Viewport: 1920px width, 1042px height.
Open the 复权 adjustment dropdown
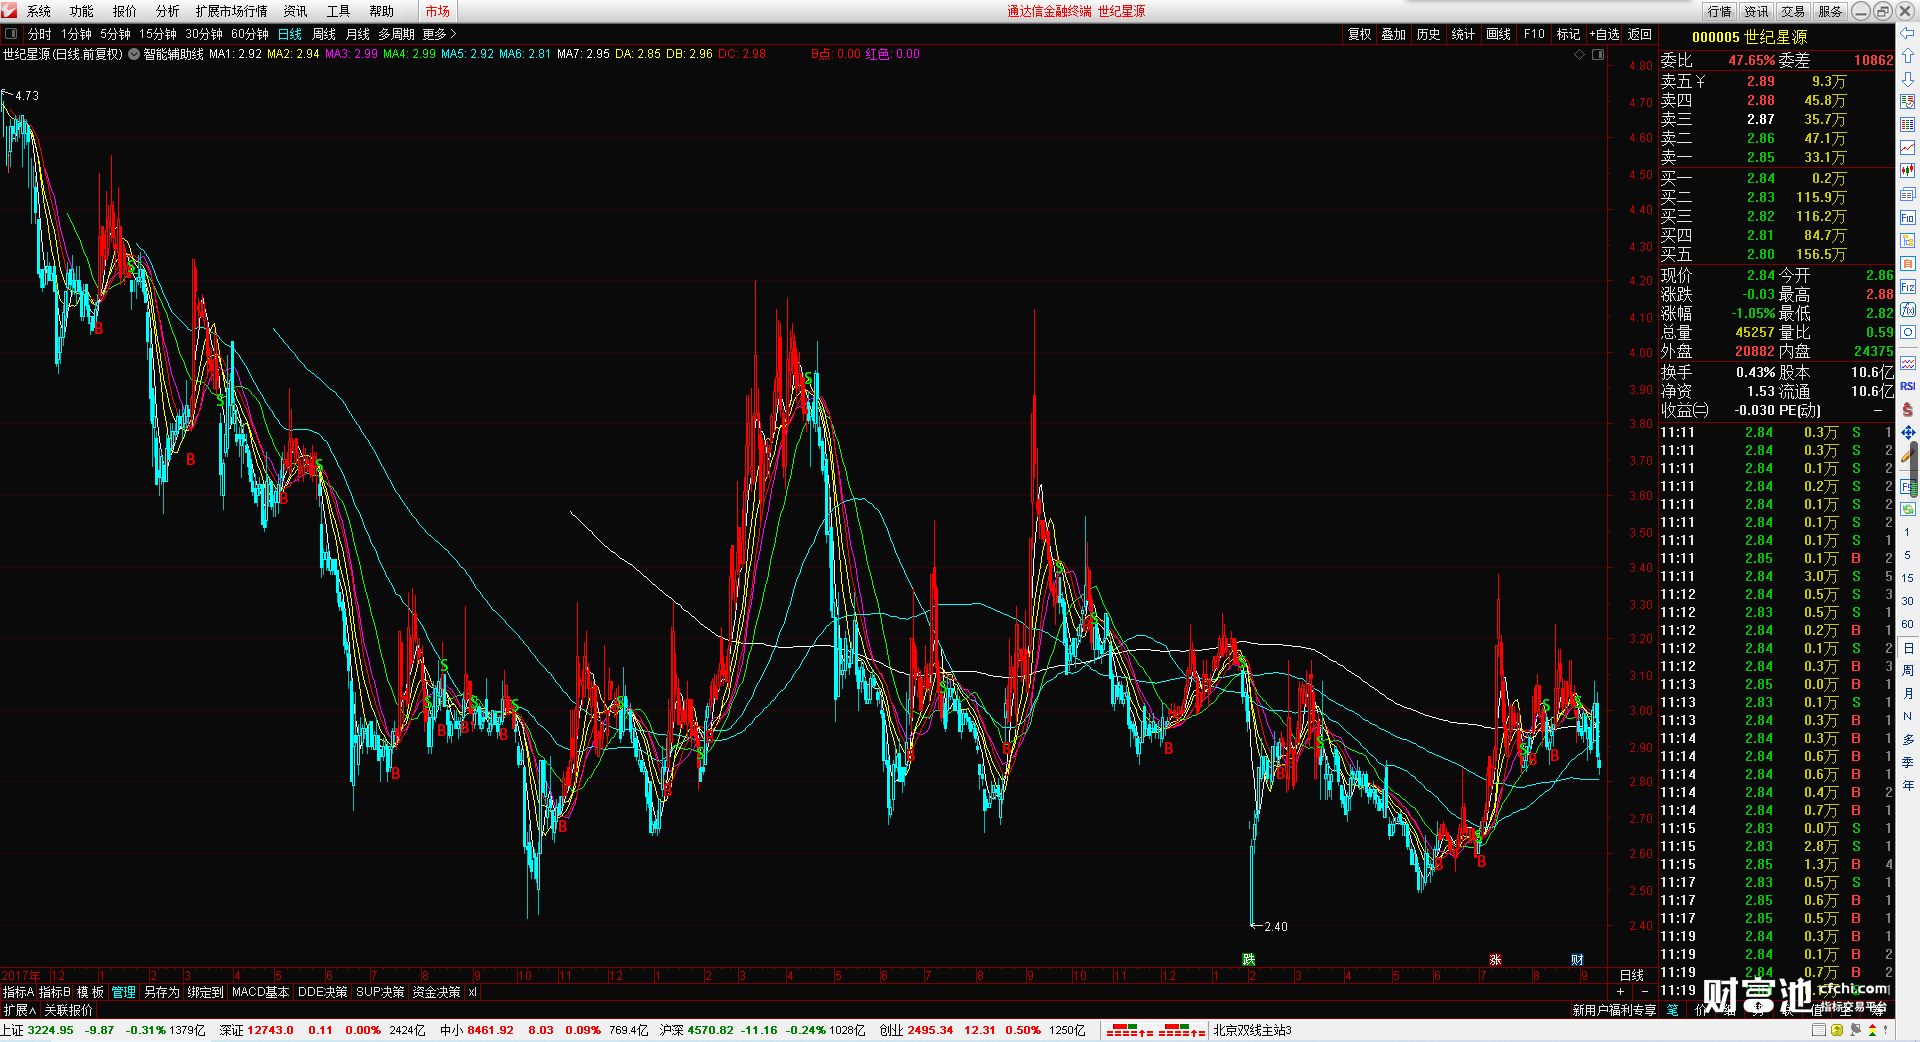1359,34
